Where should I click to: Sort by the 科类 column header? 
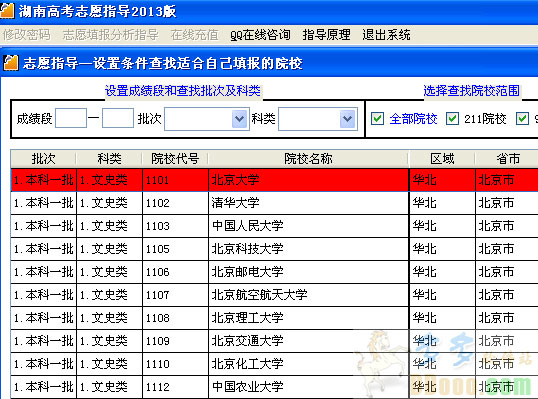(109, 159)
